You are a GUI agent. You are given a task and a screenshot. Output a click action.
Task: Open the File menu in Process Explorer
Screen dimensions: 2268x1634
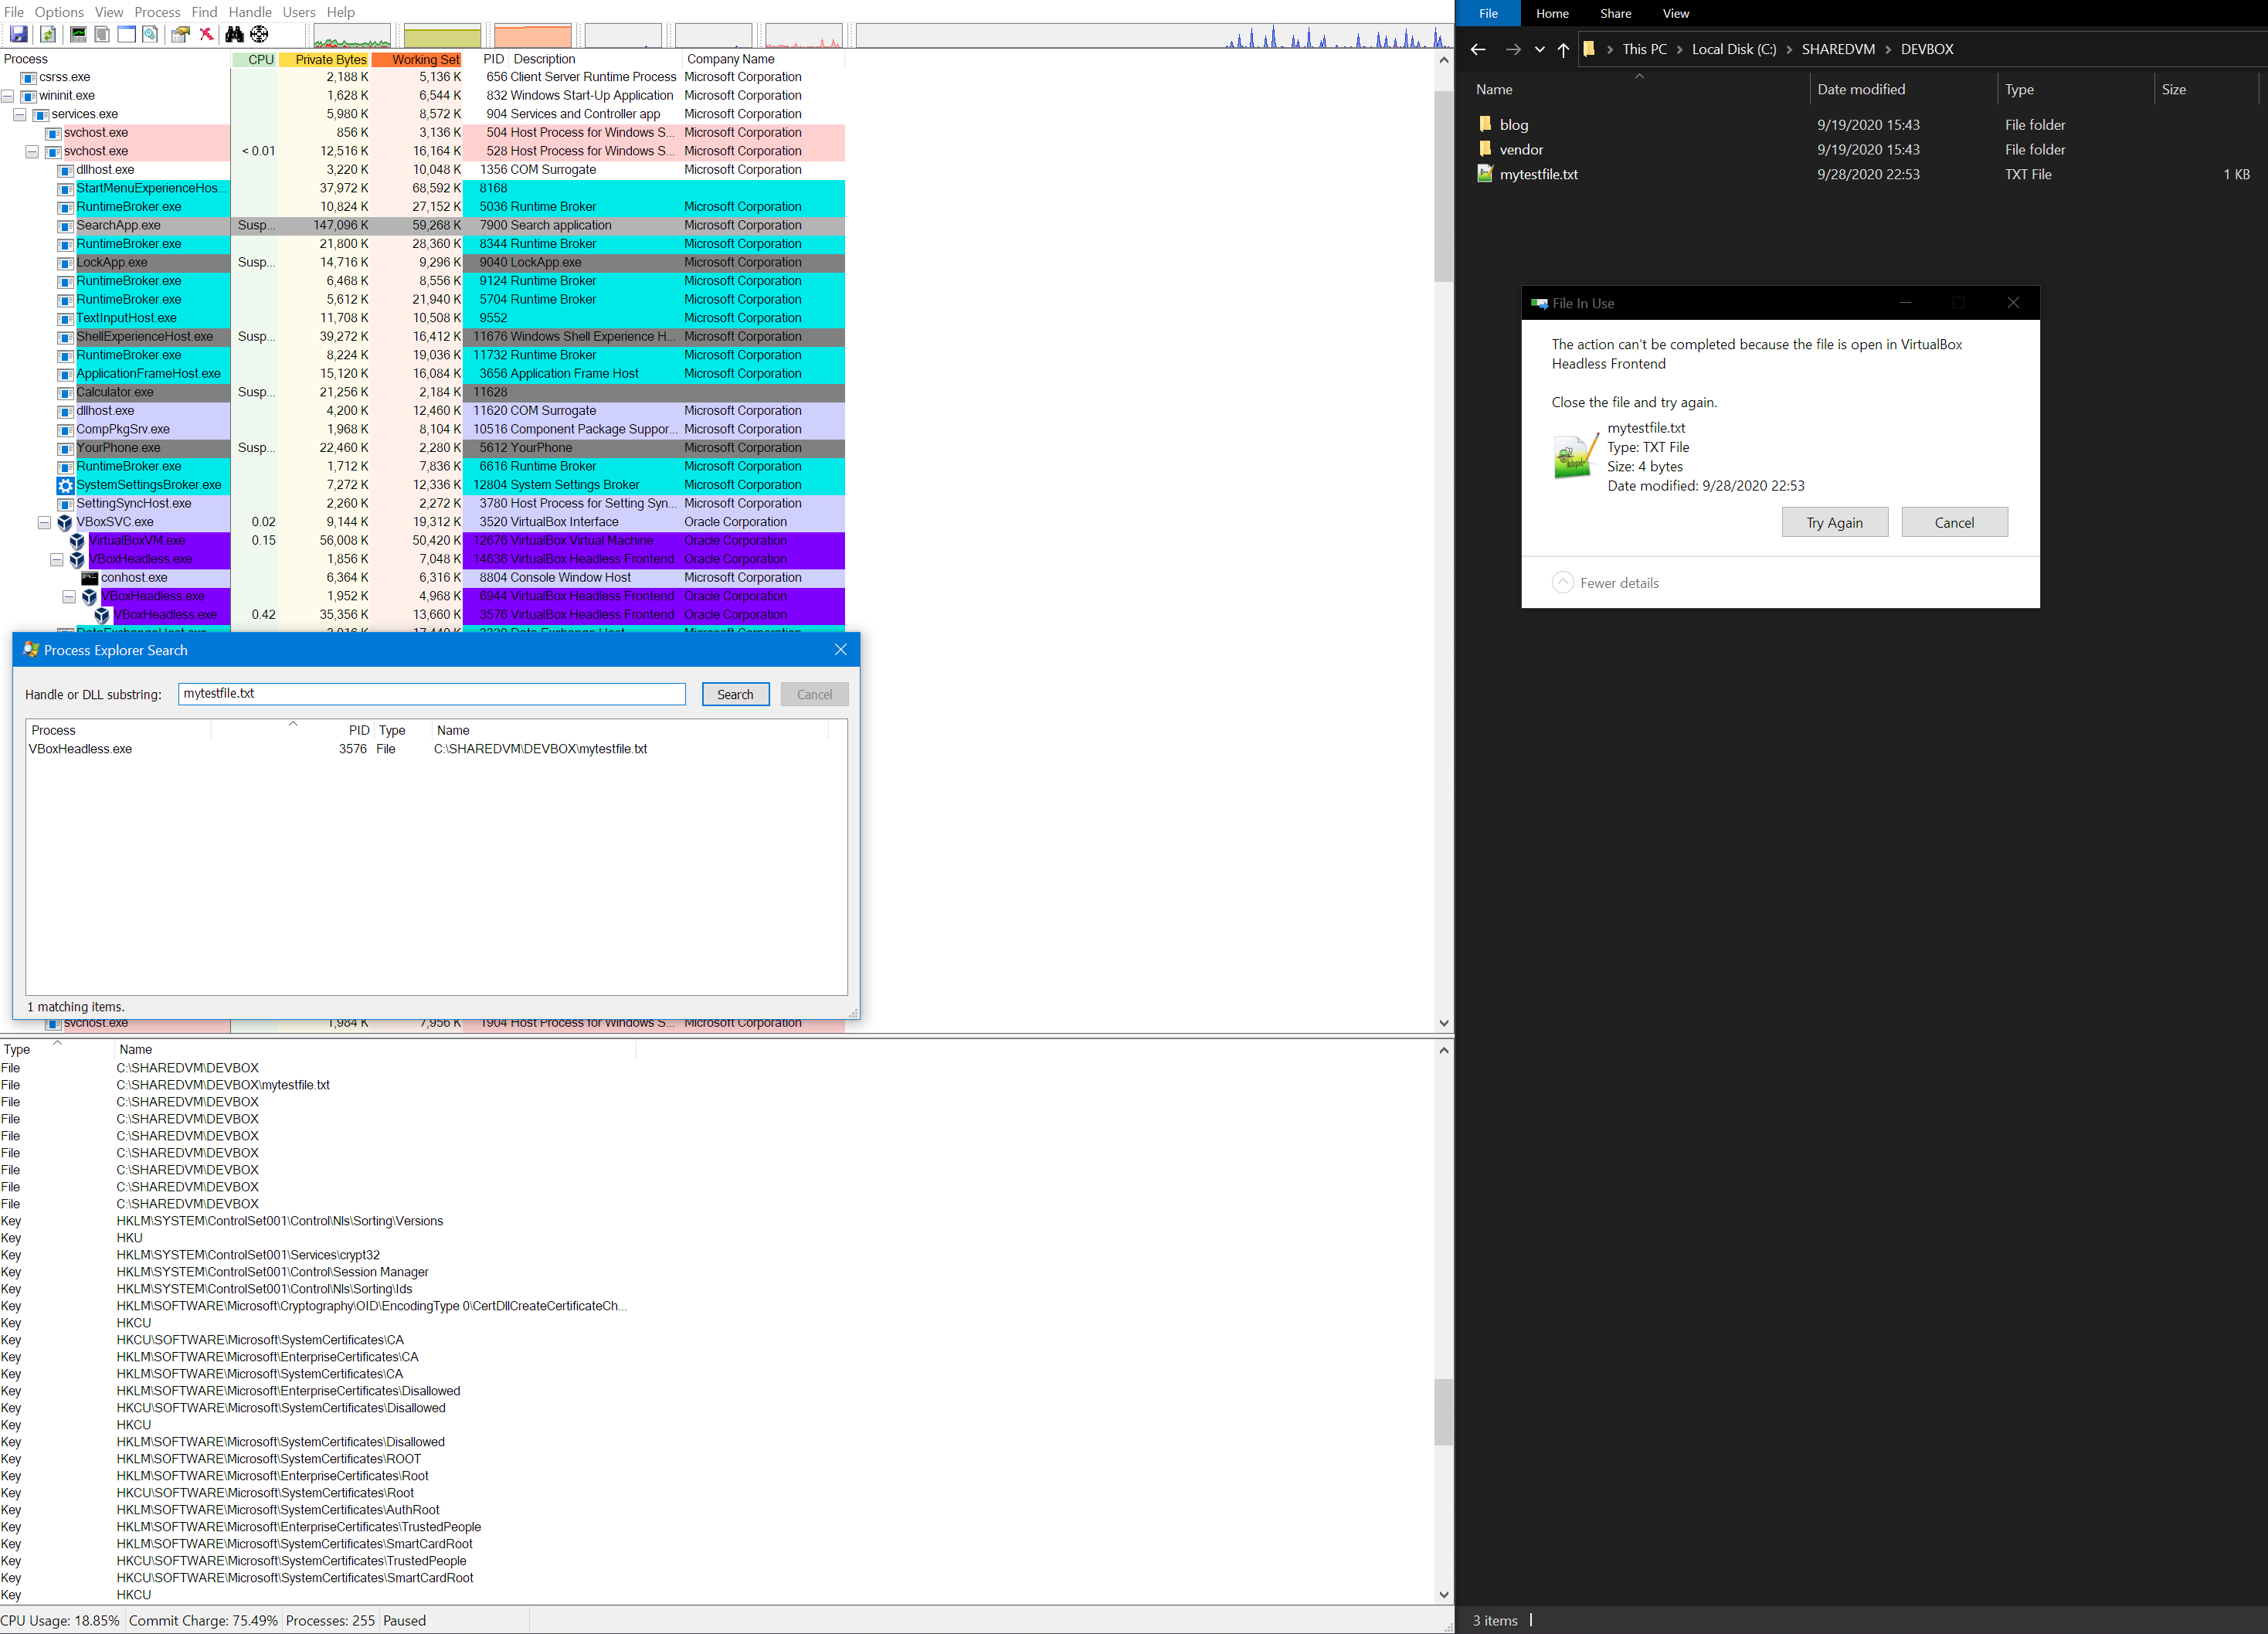[x=14, y=12]
